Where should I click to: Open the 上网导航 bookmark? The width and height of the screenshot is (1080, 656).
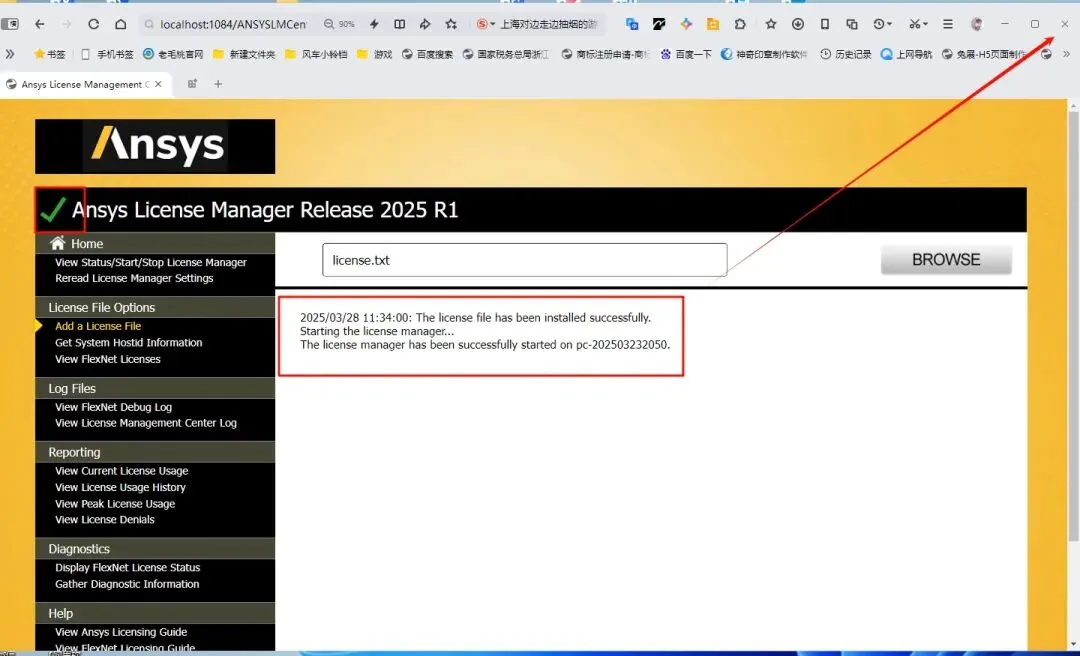(906, 54)
